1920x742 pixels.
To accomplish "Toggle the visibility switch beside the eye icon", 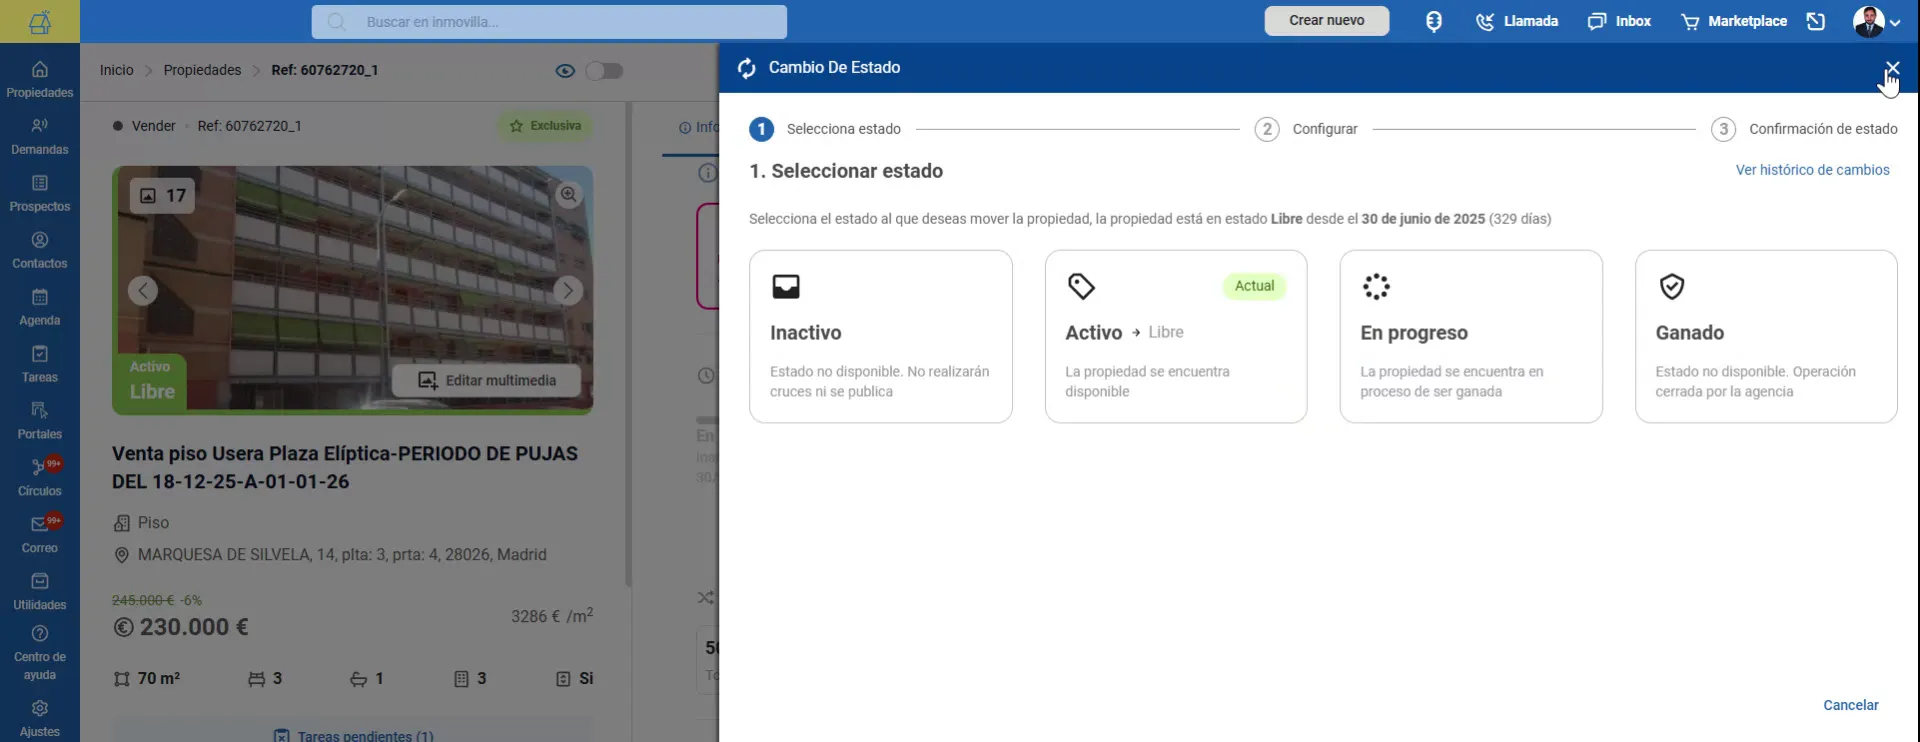I will (x=604, y=70).
